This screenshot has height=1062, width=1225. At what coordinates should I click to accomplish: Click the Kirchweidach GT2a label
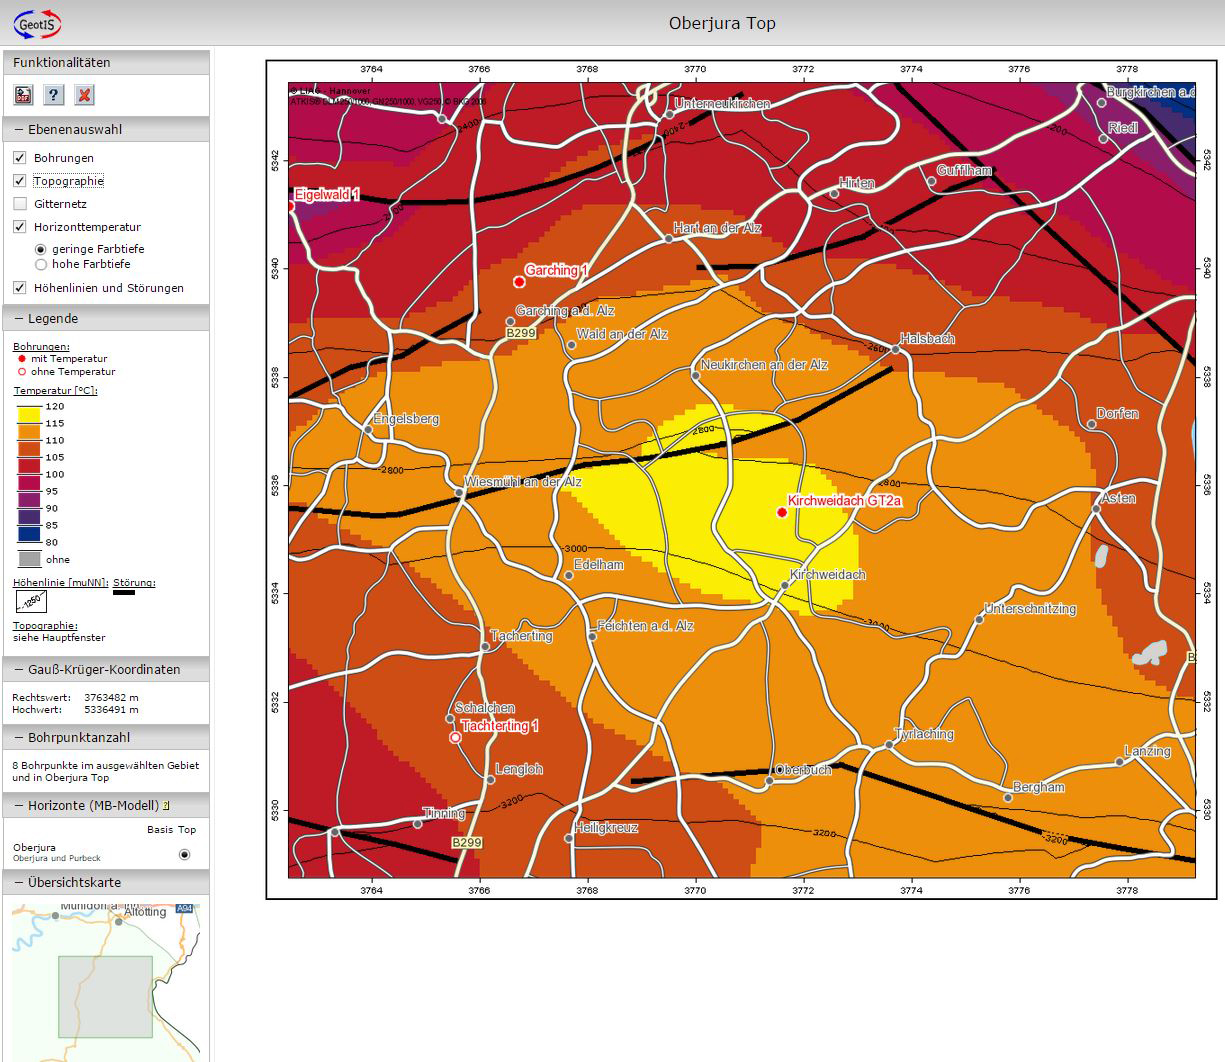[x=845, y=500]
